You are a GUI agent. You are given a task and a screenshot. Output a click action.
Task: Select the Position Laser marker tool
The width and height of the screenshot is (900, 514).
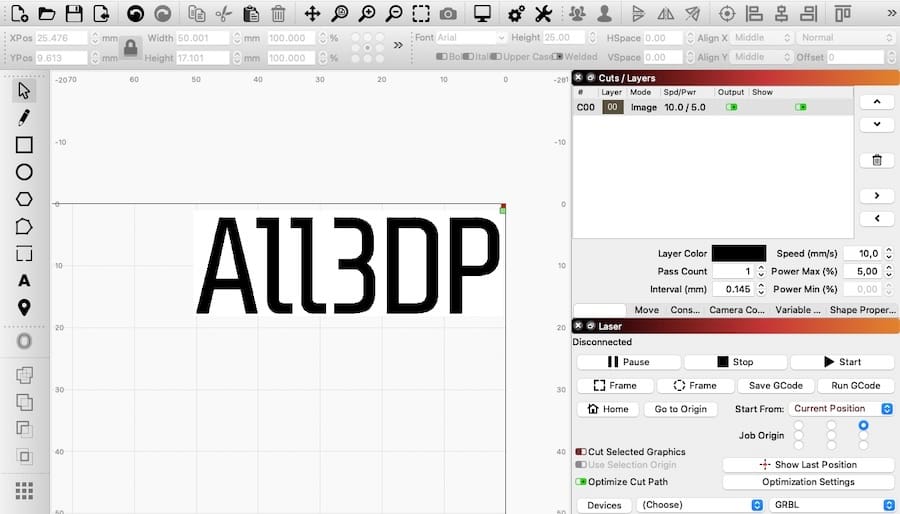(24, 307)
